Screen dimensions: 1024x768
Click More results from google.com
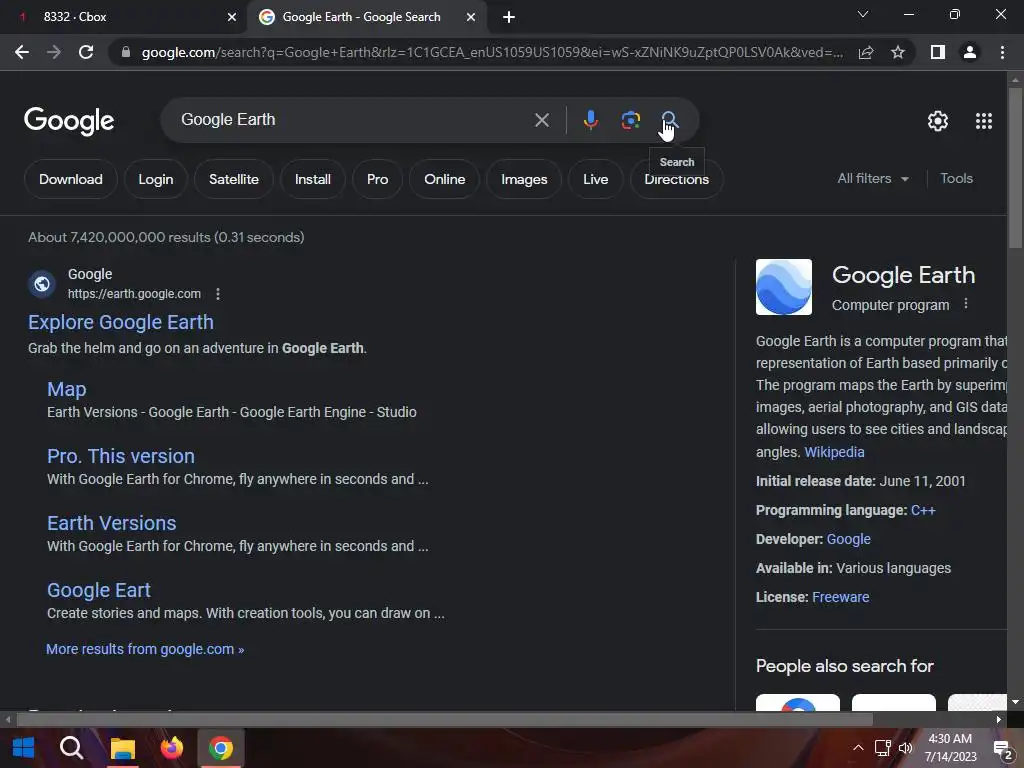pyautogui.click(x=145, y=649)
